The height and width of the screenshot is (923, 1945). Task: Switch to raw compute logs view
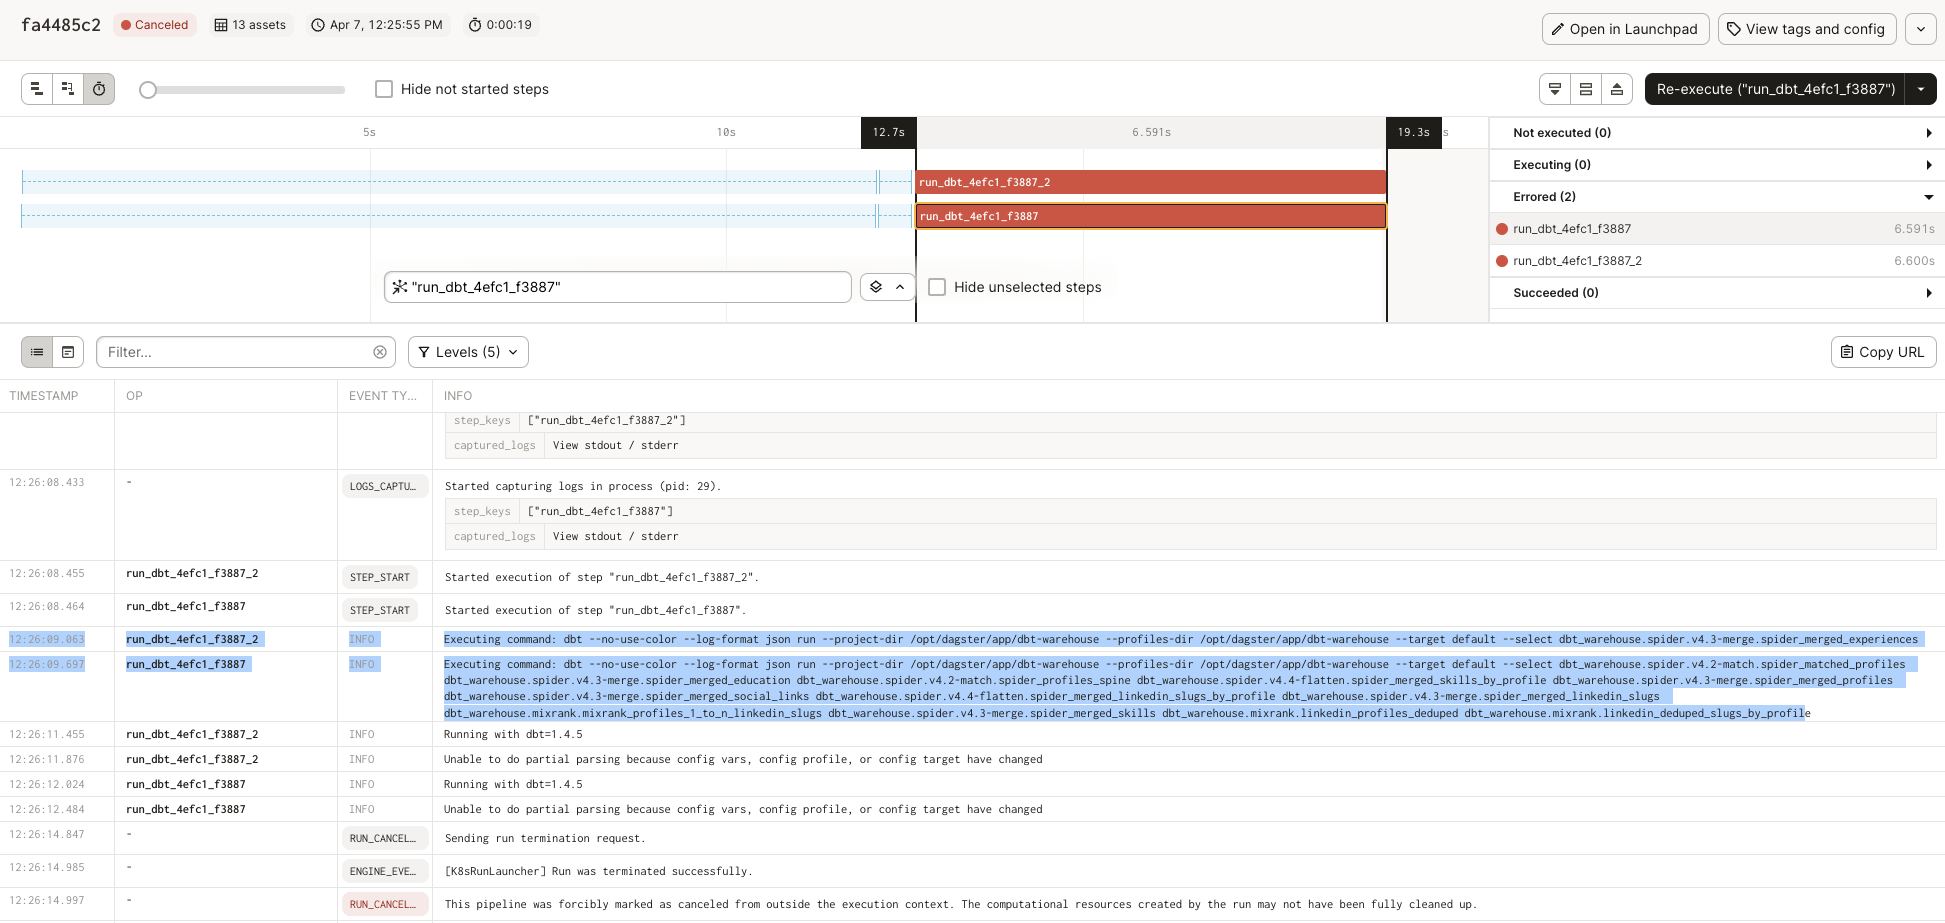point(68,352)
